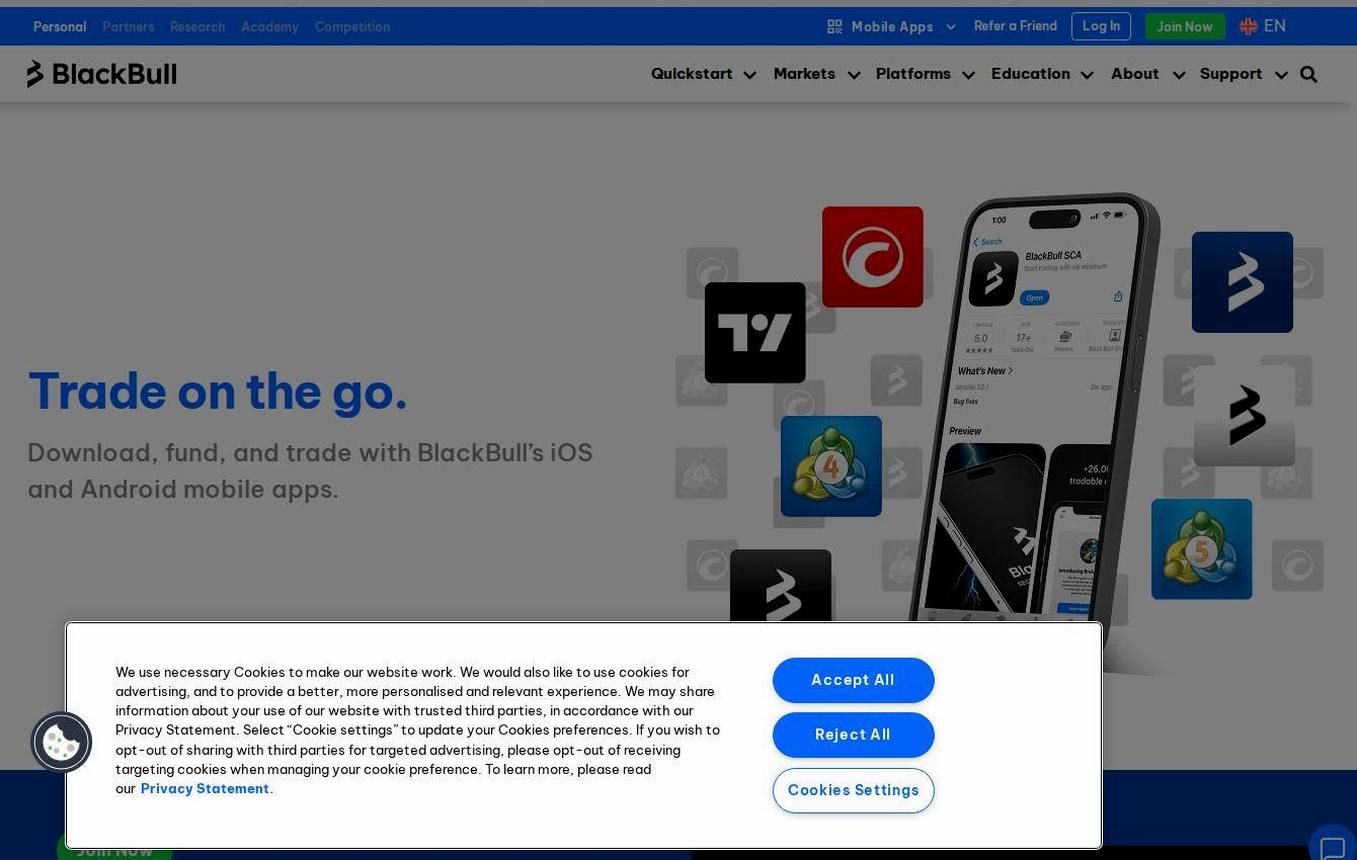
Task: Reject all cookies
Action: pos(853,735)
